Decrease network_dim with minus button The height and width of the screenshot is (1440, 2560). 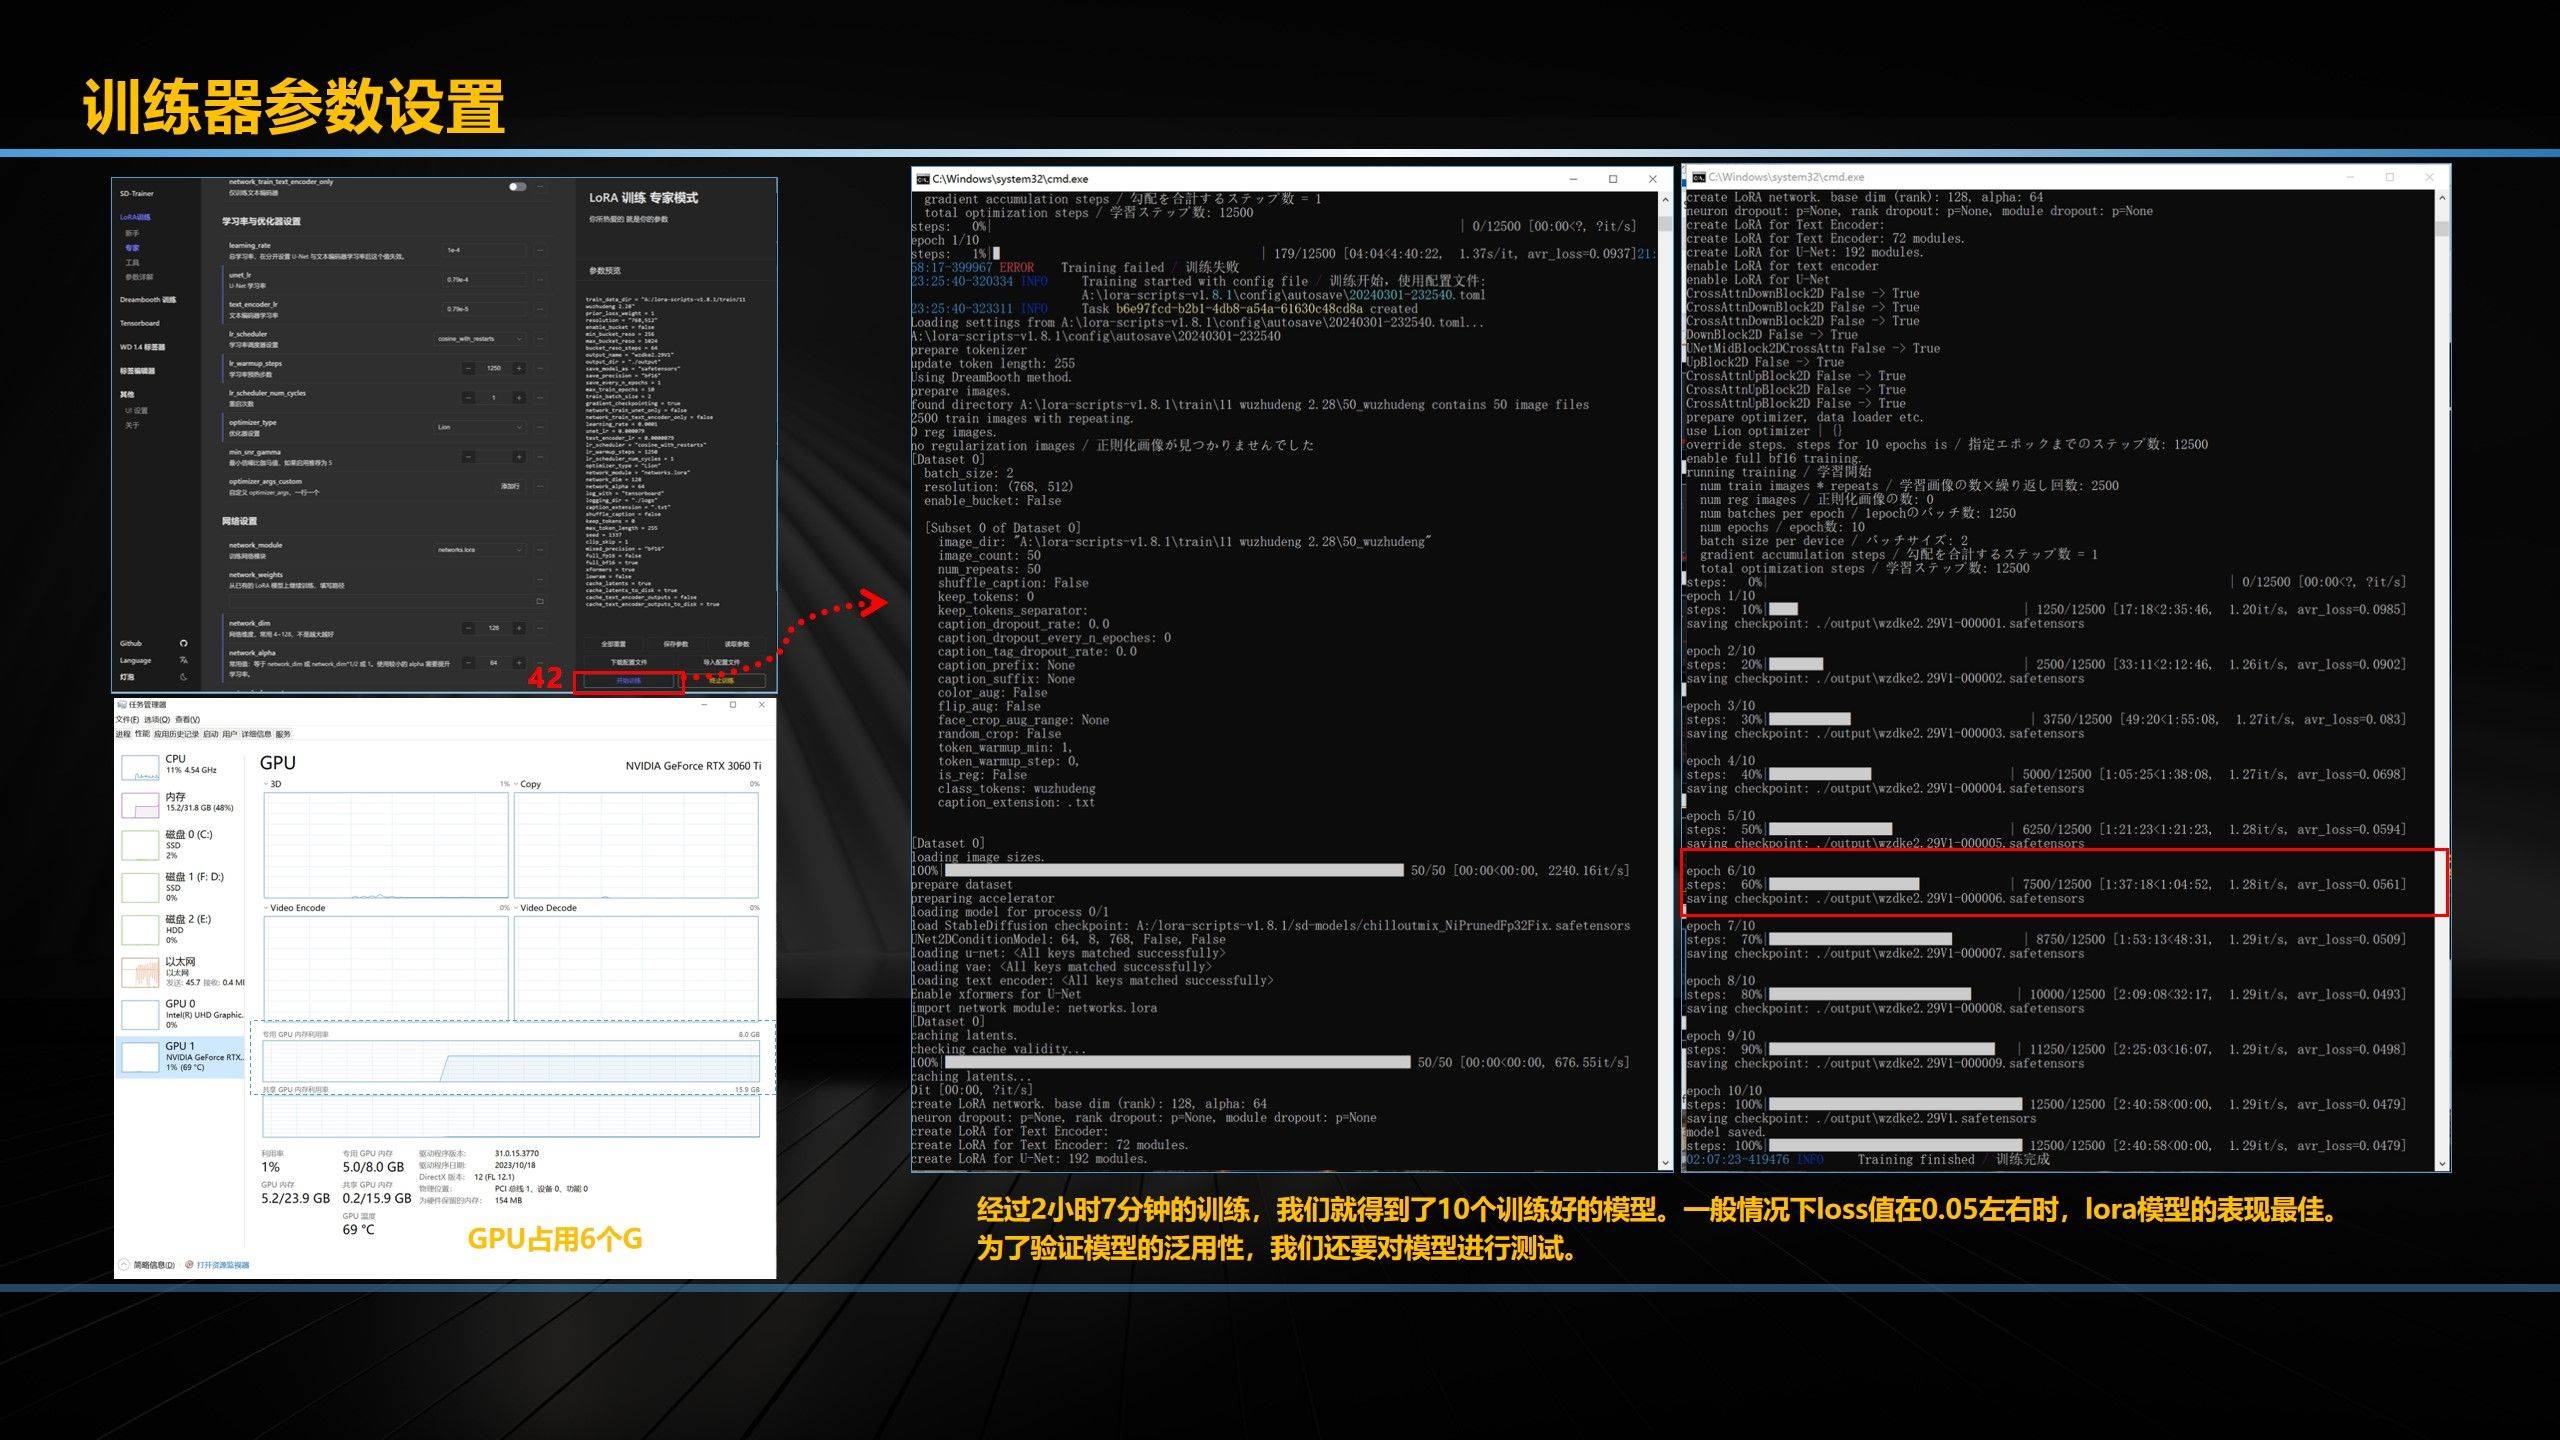pos(468,628)
